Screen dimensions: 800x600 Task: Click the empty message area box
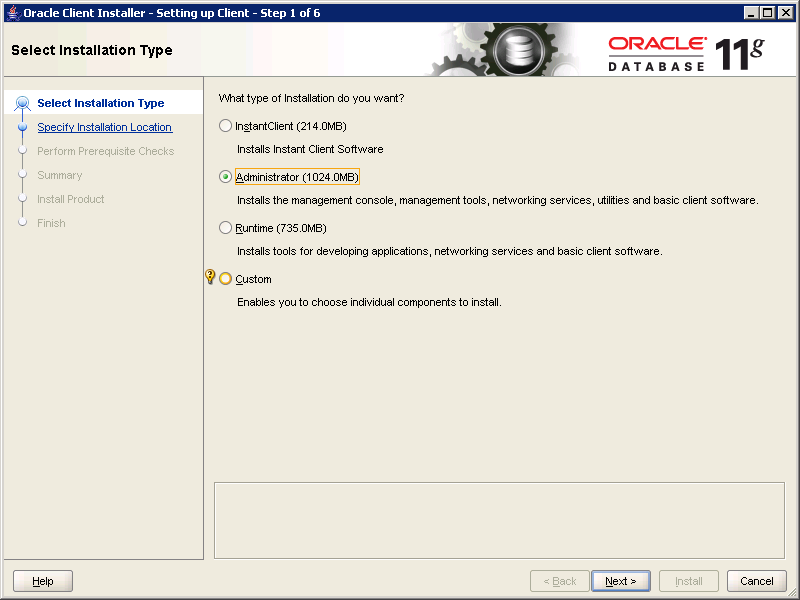[x=499, y=519]
